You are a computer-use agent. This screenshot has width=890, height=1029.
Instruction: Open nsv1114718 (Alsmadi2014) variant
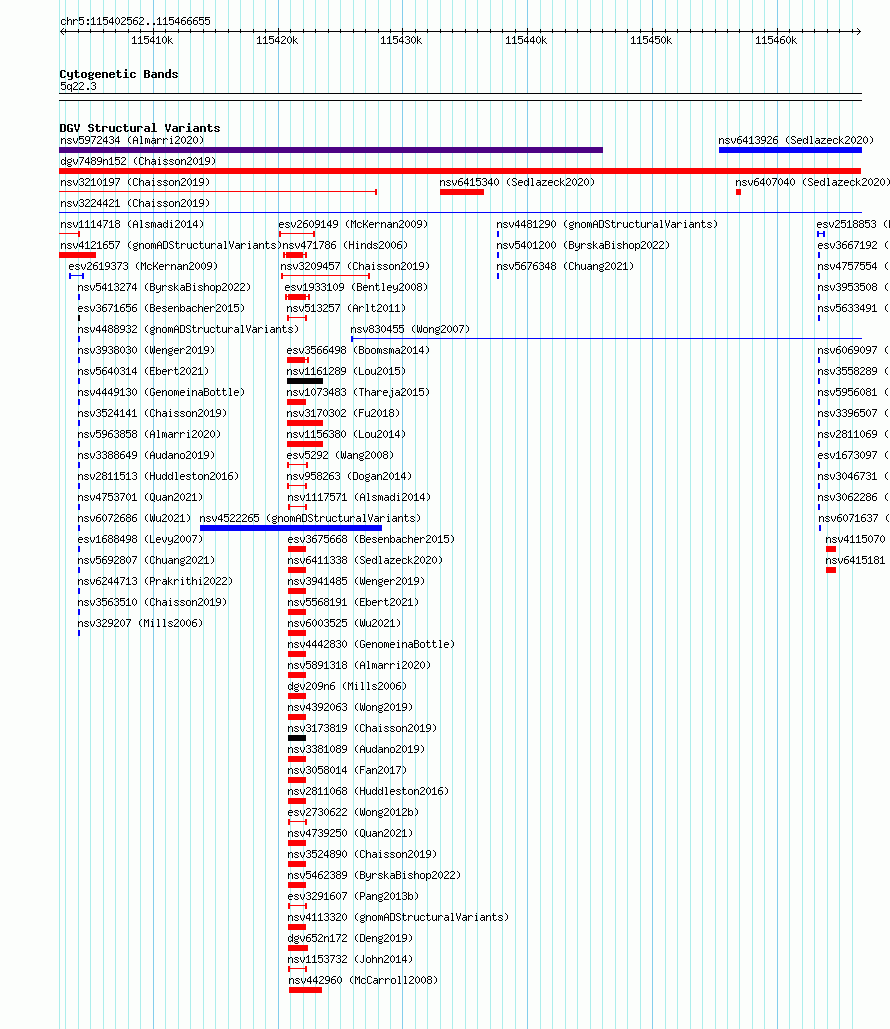click(x=132, y=224)
